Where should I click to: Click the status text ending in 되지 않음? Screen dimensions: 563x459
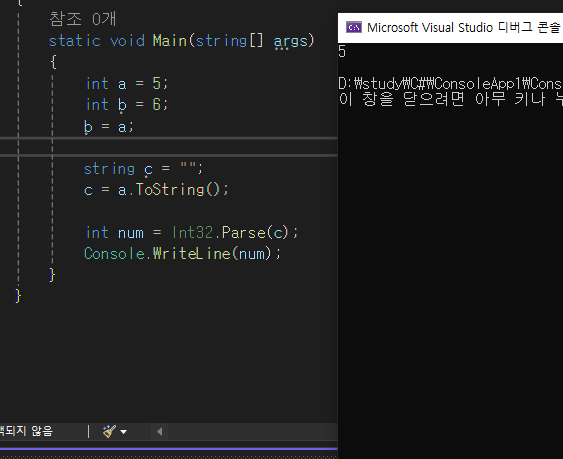click(26, 431)
